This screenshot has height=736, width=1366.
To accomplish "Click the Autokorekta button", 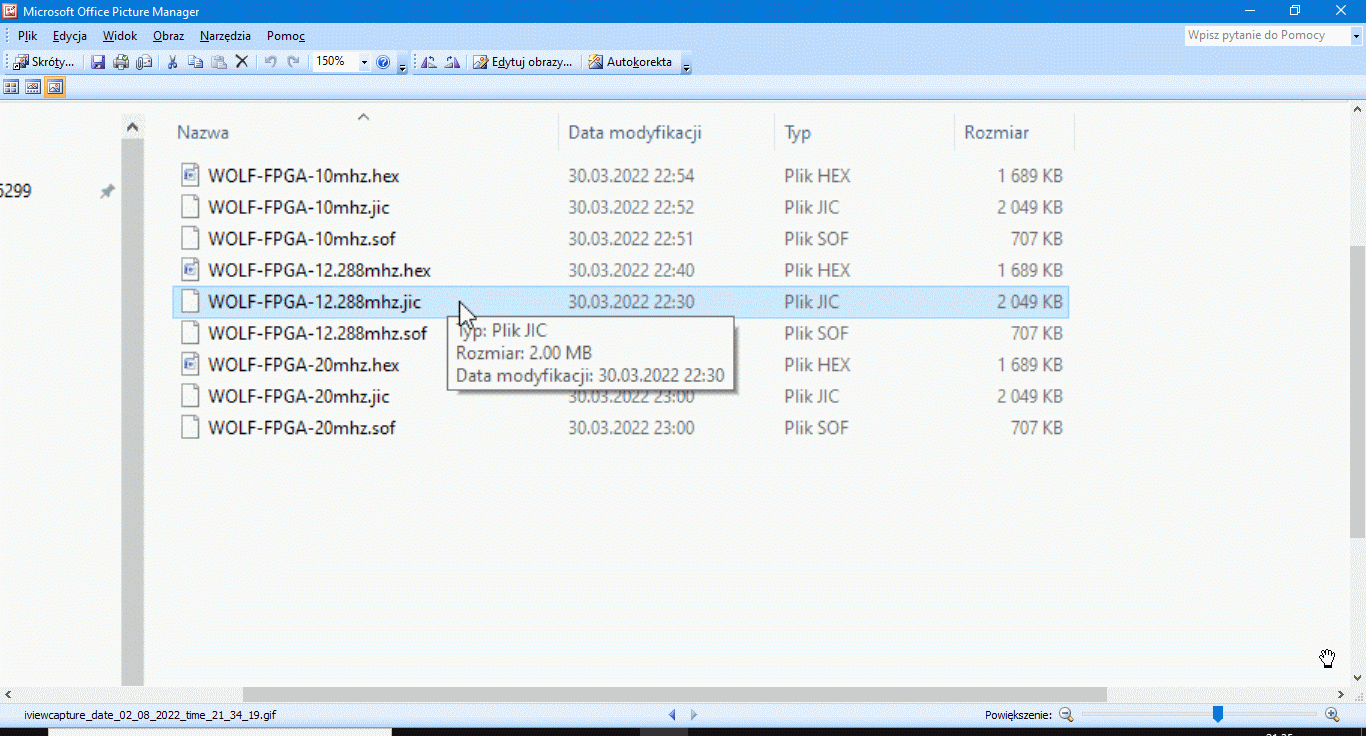I will tap(630, 62).
